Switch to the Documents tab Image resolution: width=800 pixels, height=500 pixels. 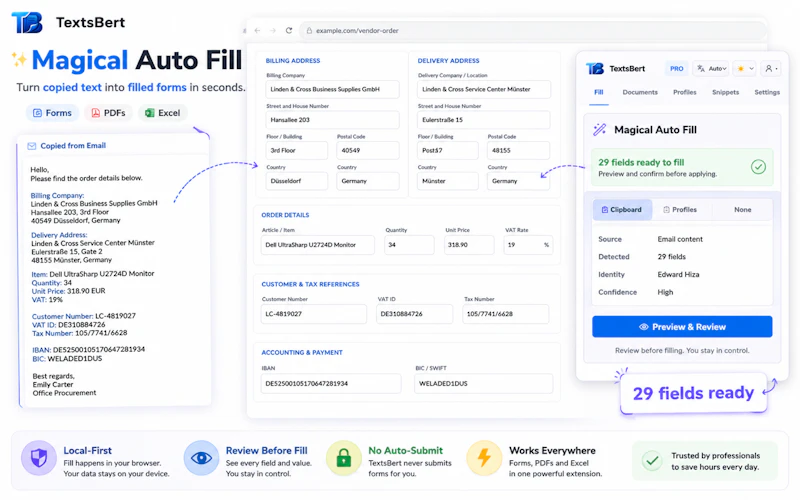pyautogui.click(x=640, y=92)
